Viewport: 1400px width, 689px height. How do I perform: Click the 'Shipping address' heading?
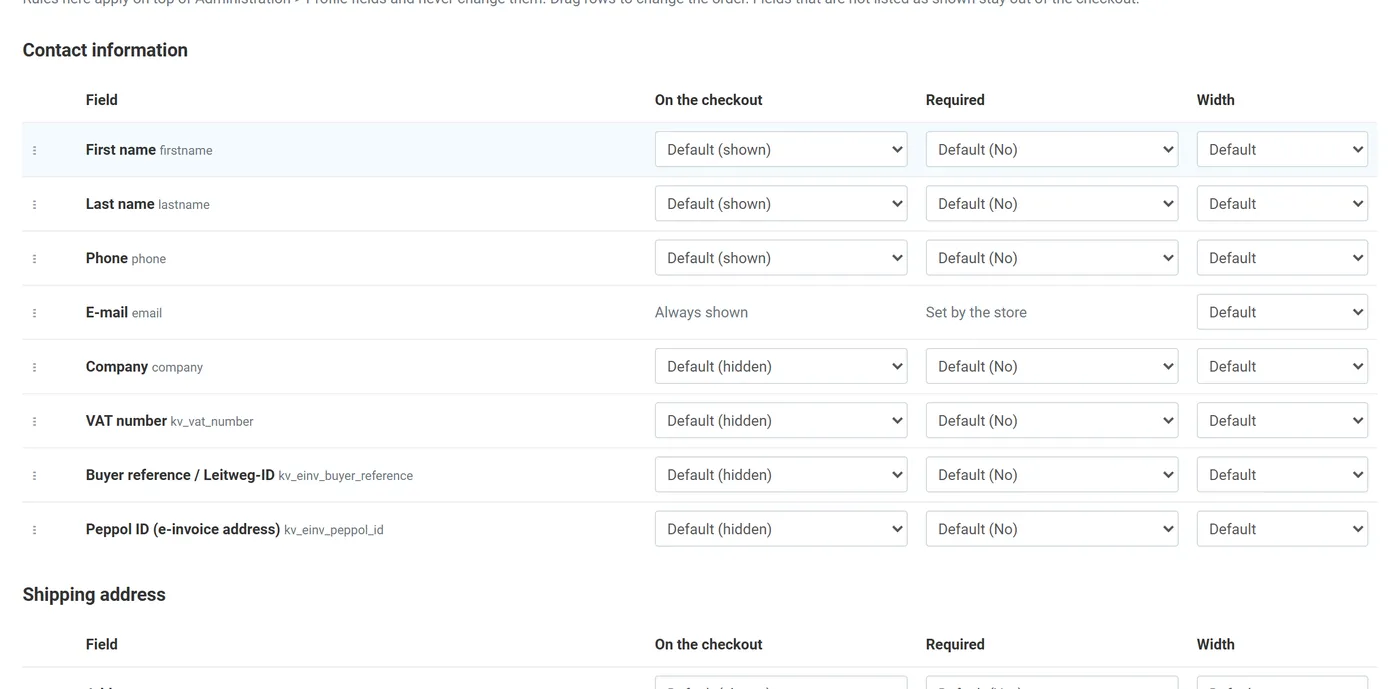[94, 594]
